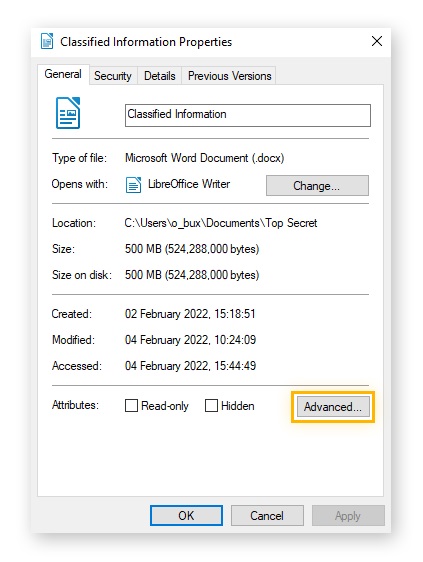Click the document icon in title bar
This screenshot has width=423, height=562.
47,41
